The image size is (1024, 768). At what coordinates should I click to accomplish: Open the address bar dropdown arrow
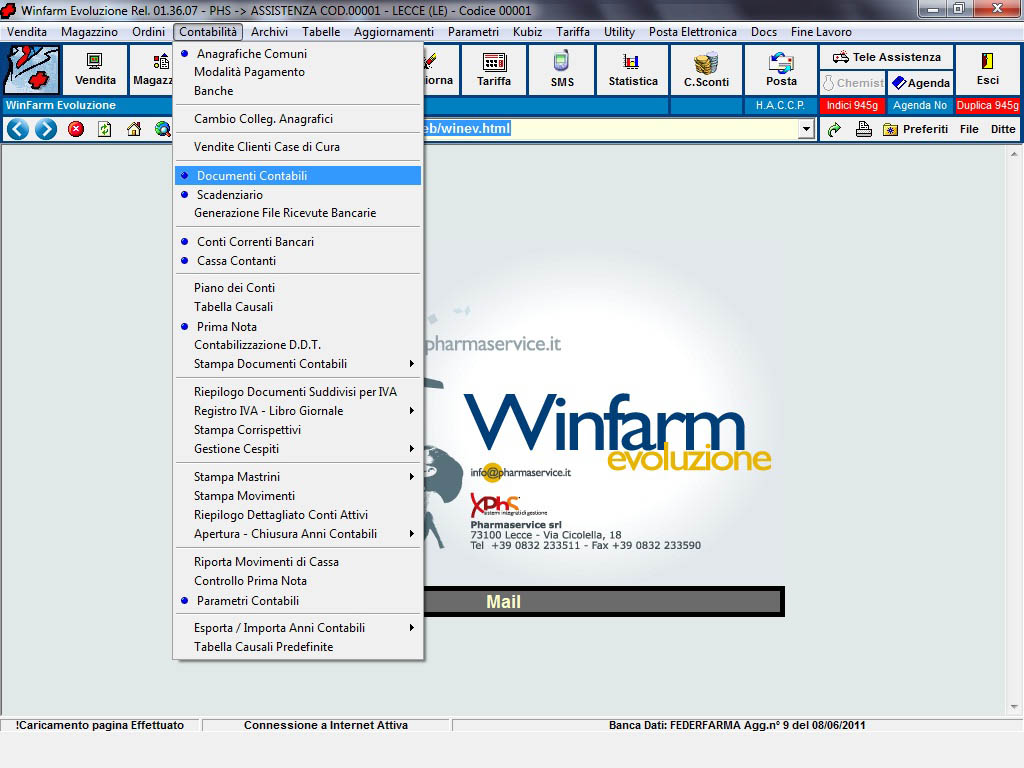(806, 129)
